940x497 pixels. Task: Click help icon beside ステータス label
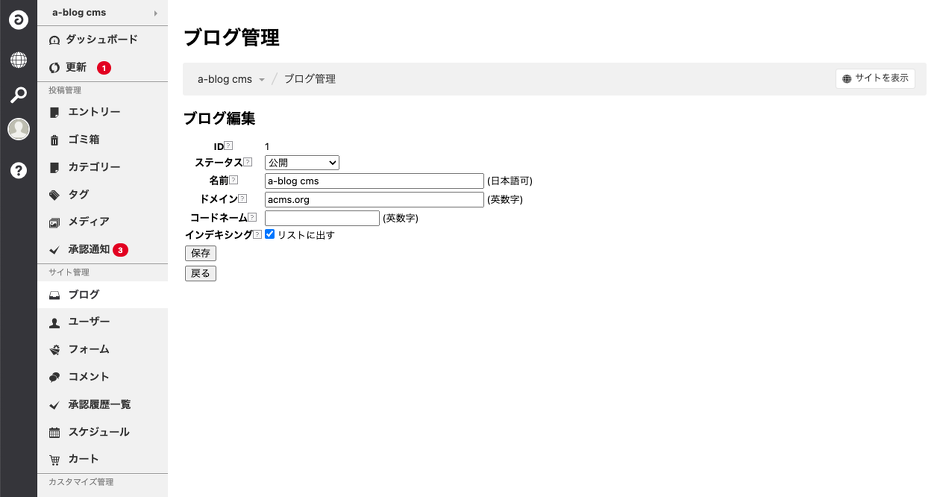pyautogui.click(x=248, y=162)
